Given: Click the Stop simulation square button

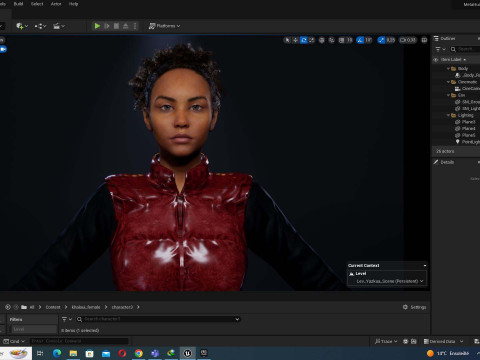Looking at the screenshot, I should [x=116, y=26].
